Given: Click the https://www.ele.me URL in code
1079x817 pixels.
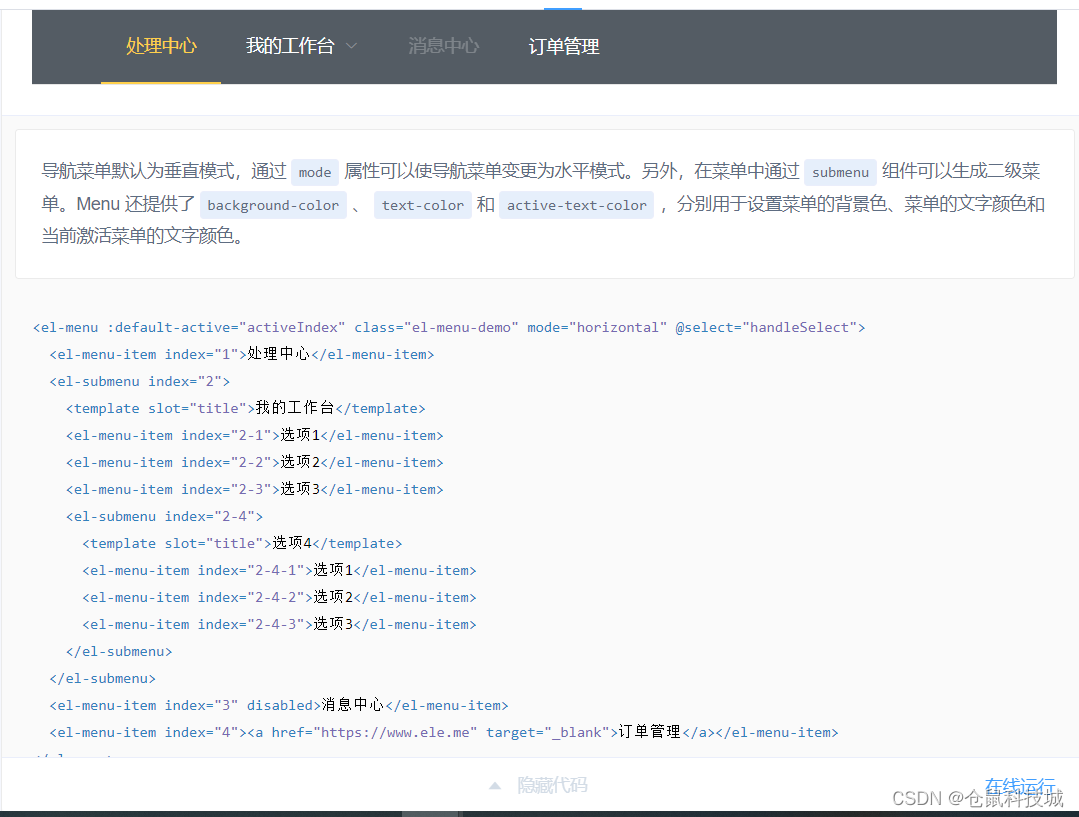Looking at the screenshot, I should pos(395,732).
